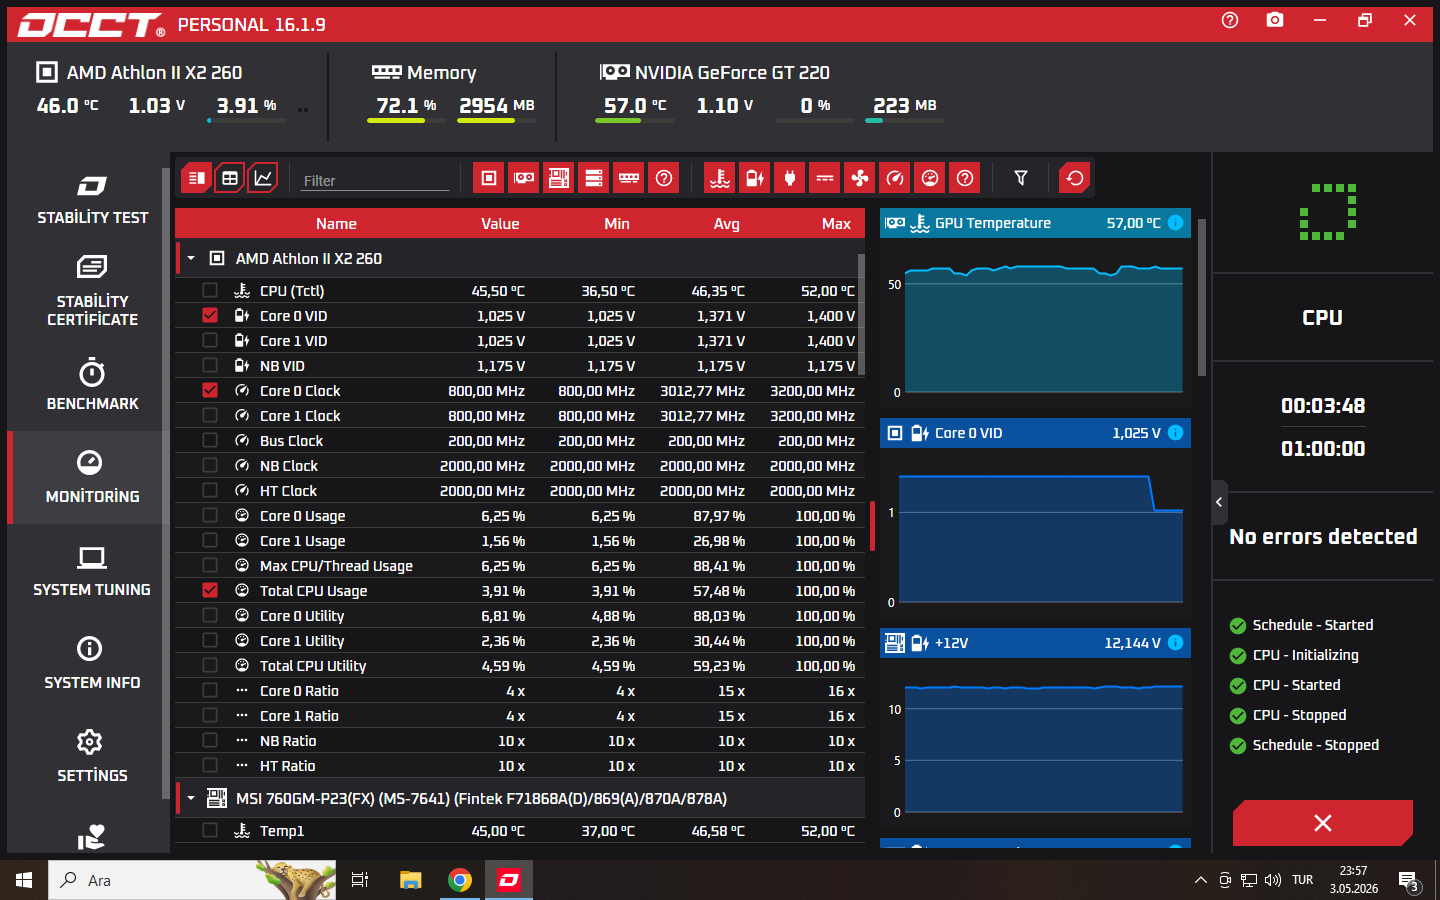The height and width of the screenshot is (900, 1440).
Task: Switch to the graphs-only view
Action: (263, 178)
